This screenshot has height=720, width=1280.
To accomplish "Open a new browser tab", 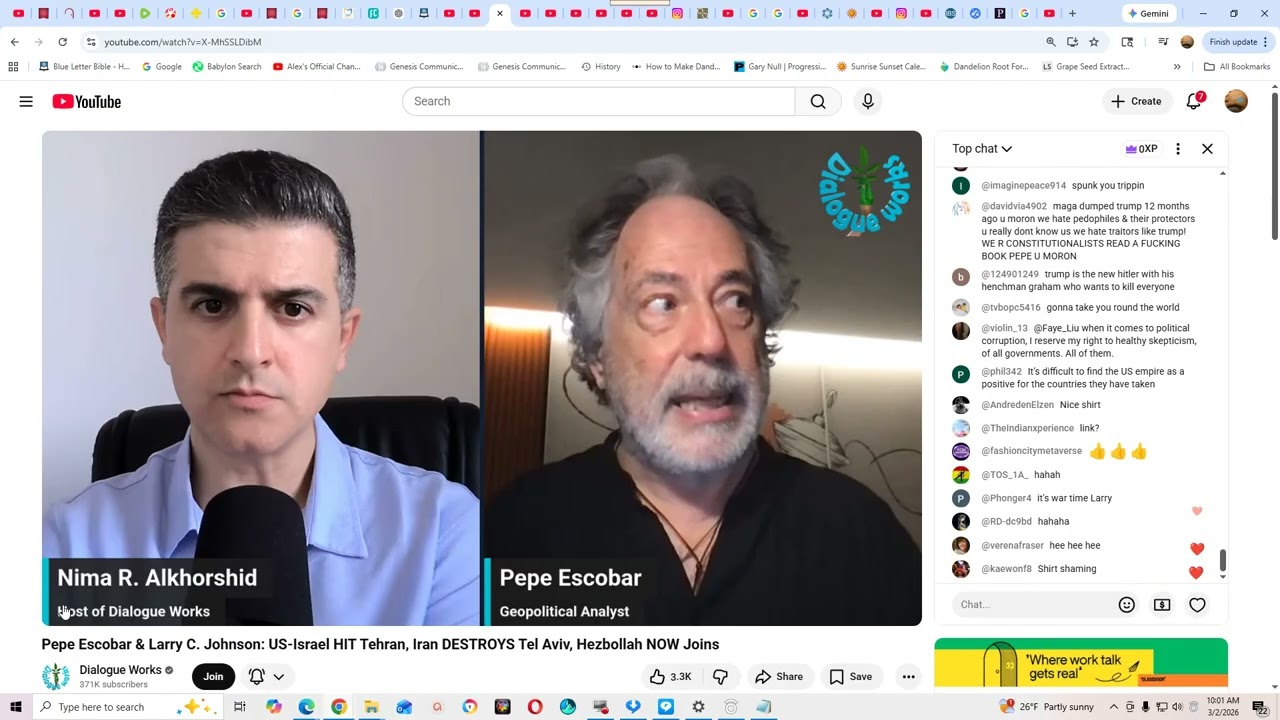I will (x=1072, y=14).
